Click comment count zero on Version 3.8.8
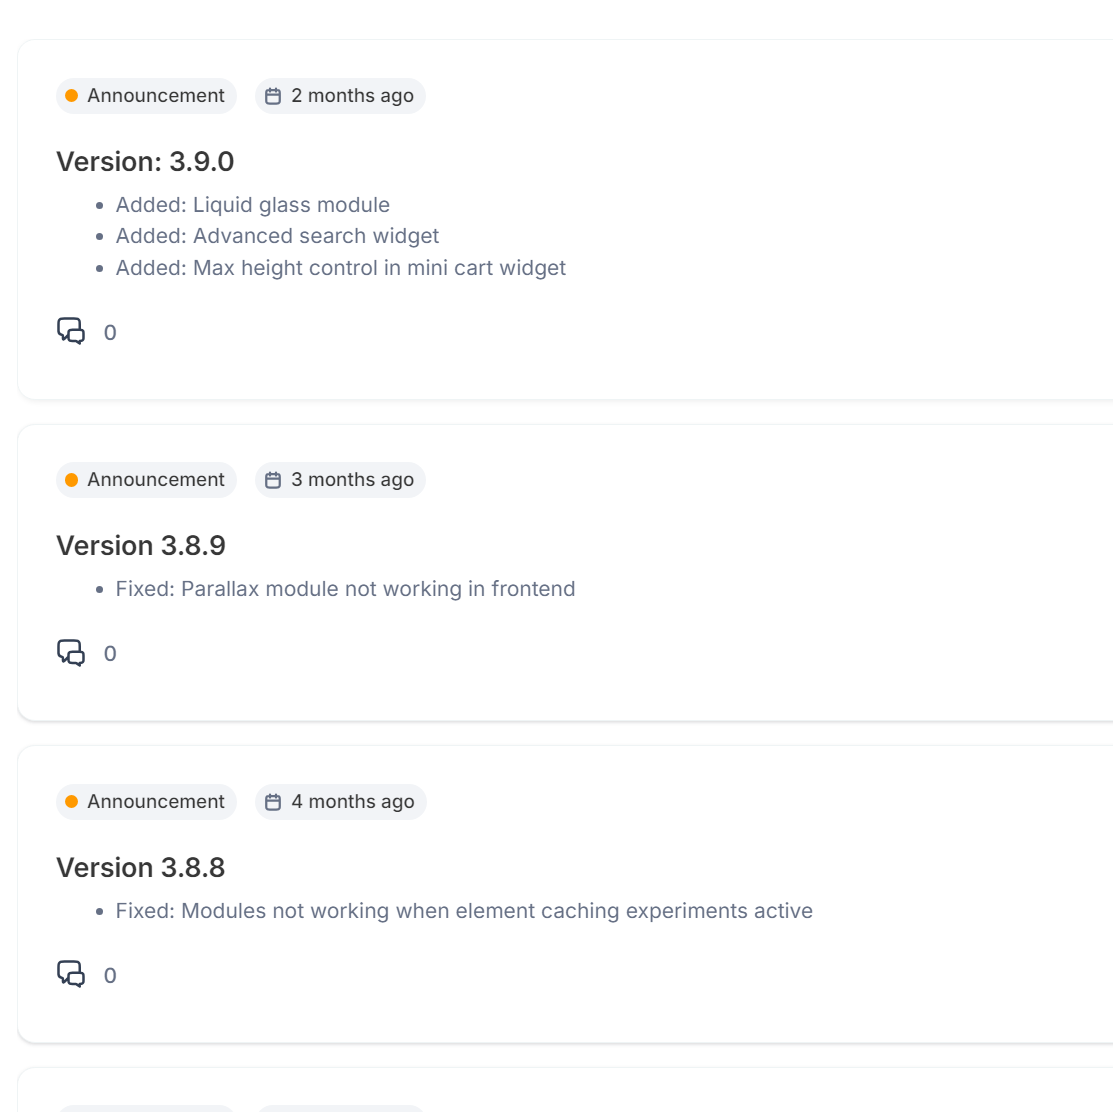Image resolution: width=1113 pixels, height=1112 pixels. click(110, 976)
